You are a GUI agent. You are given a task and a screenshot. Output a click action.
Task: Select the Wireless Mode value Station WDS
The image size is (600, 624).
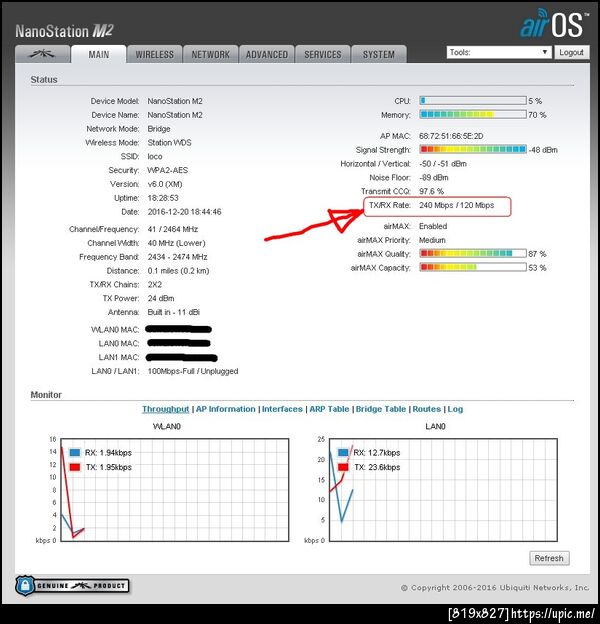[x=169, y=142]
